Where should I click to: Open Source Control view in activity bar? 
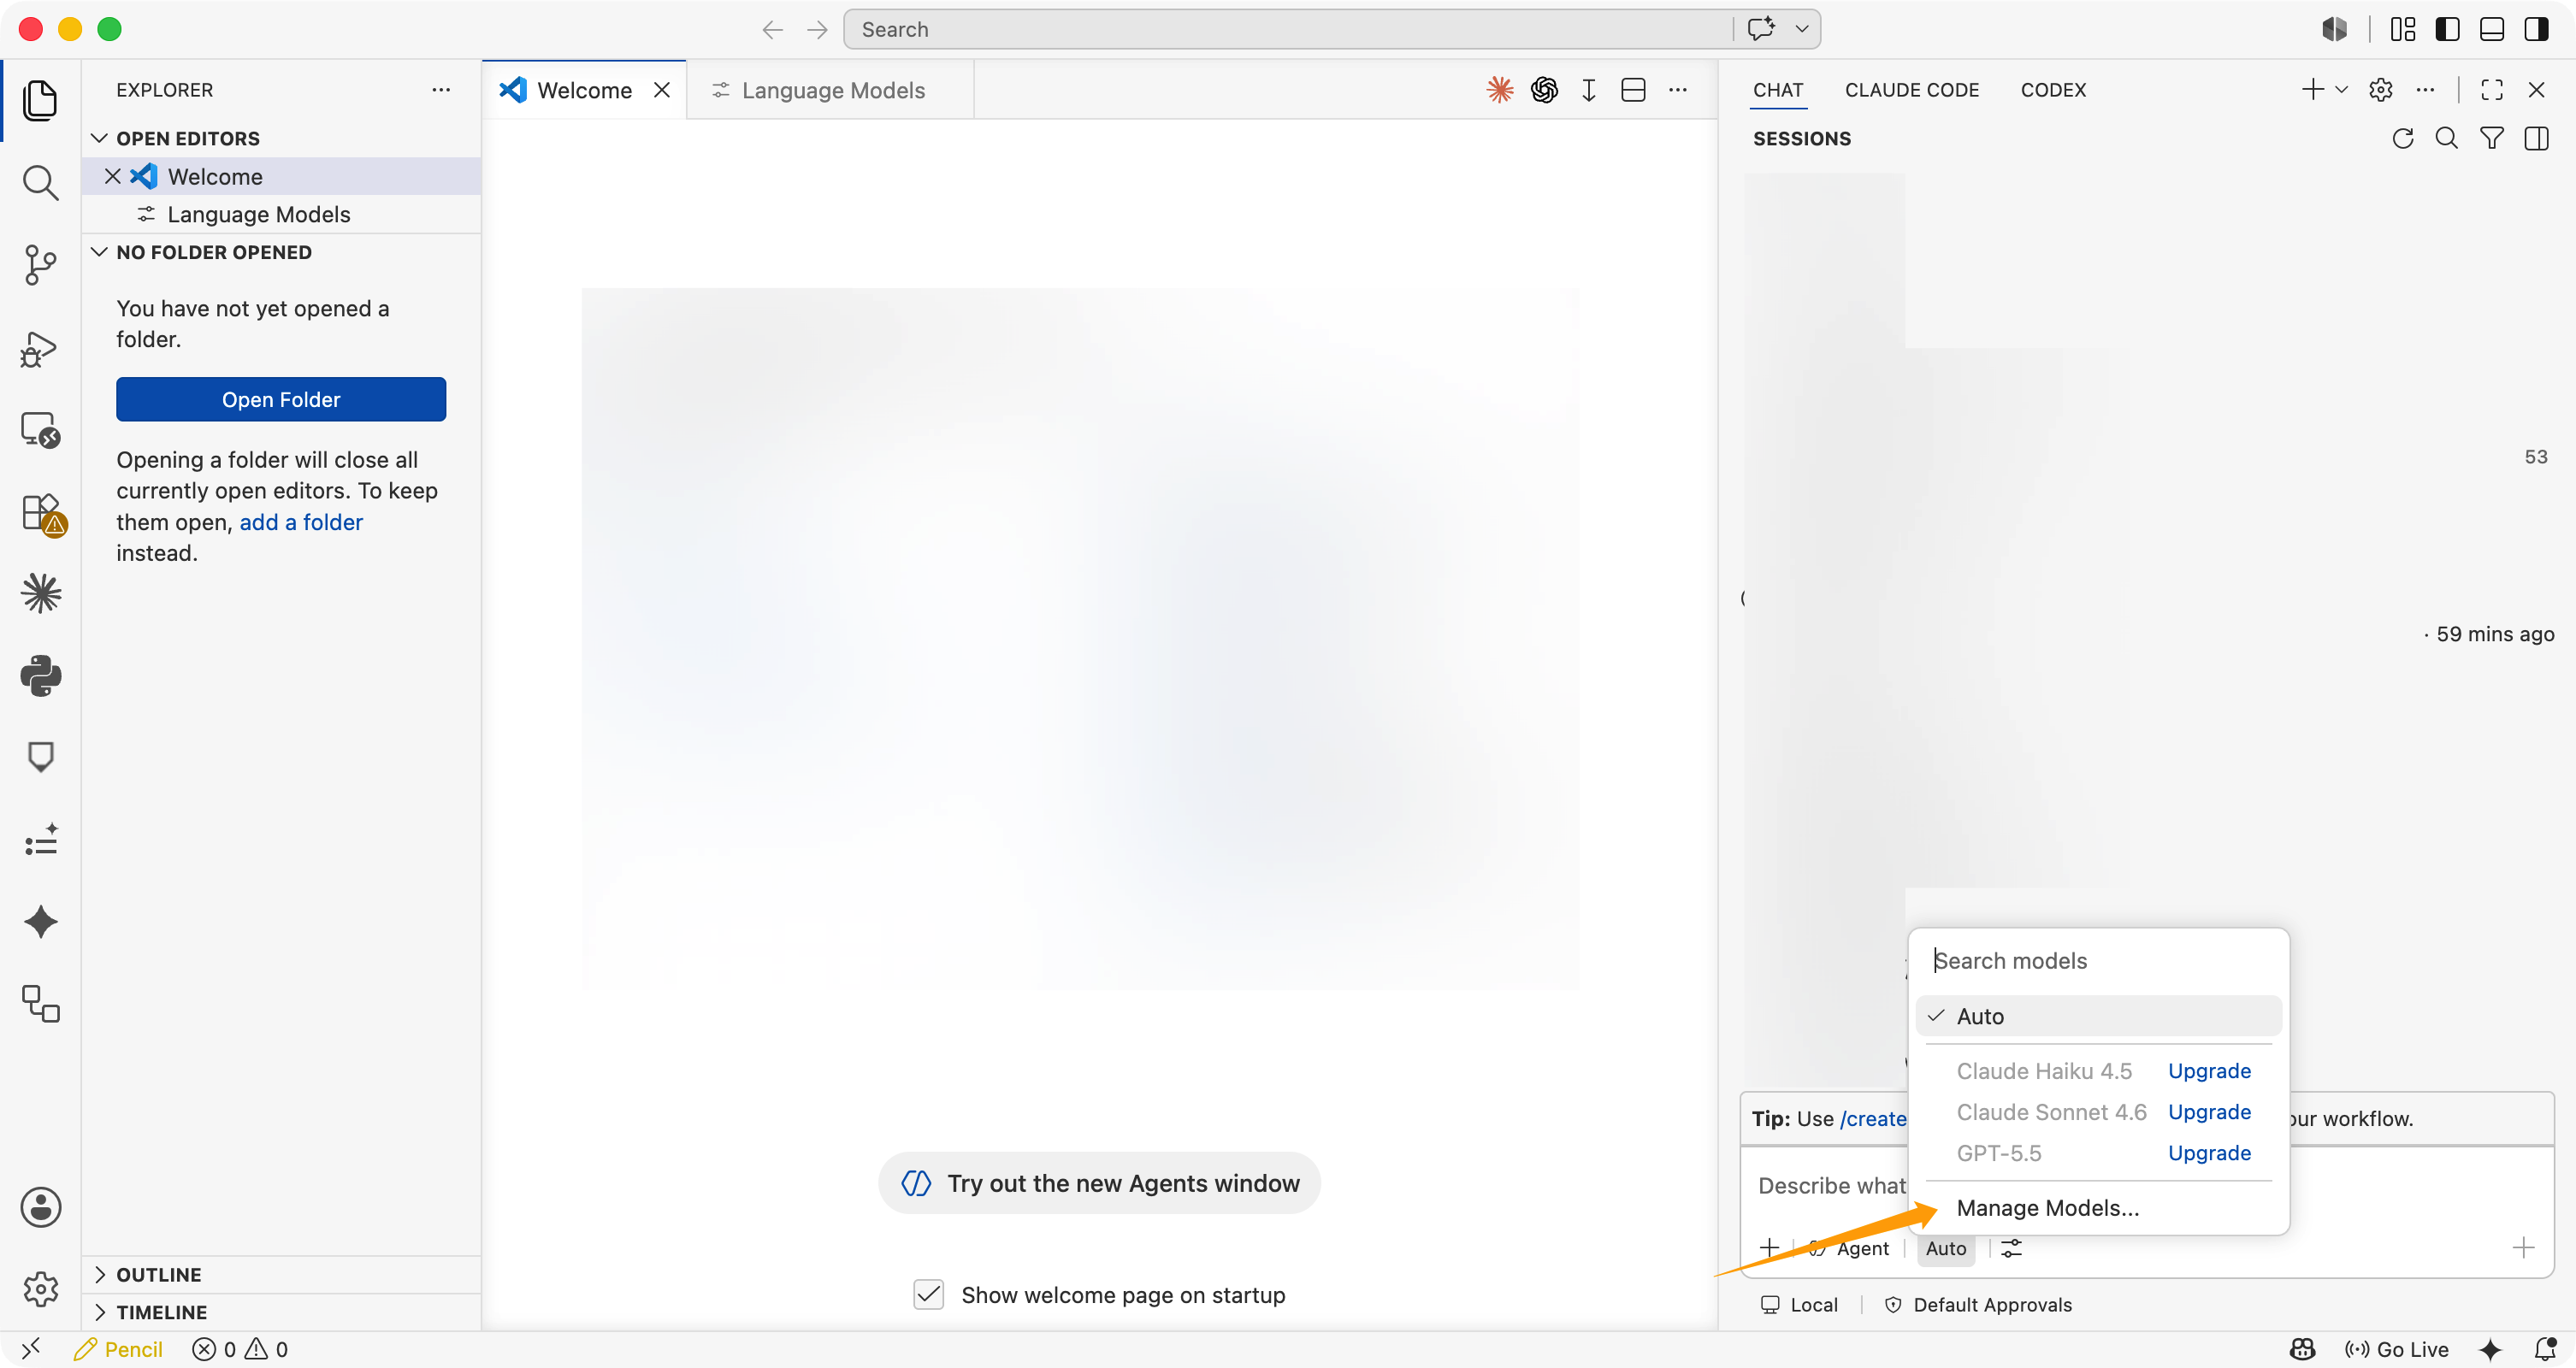click(x=40, y=265)
